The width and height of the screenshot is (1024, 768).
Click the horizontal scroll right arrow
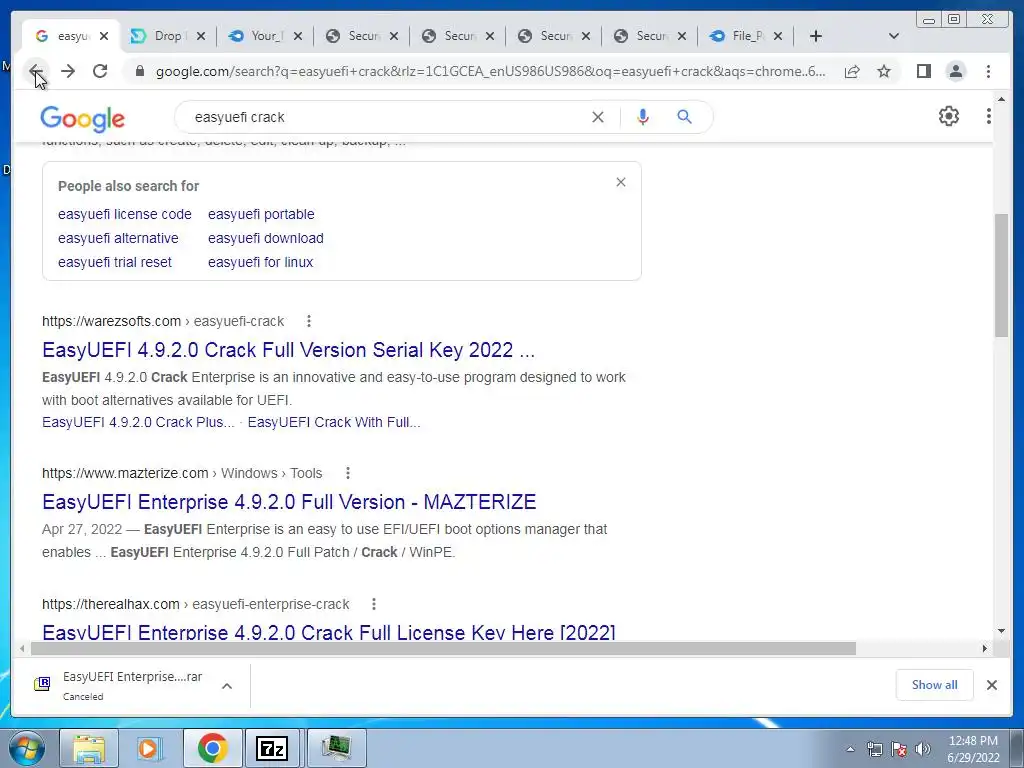pyautogui.click(x=985, y=648)
